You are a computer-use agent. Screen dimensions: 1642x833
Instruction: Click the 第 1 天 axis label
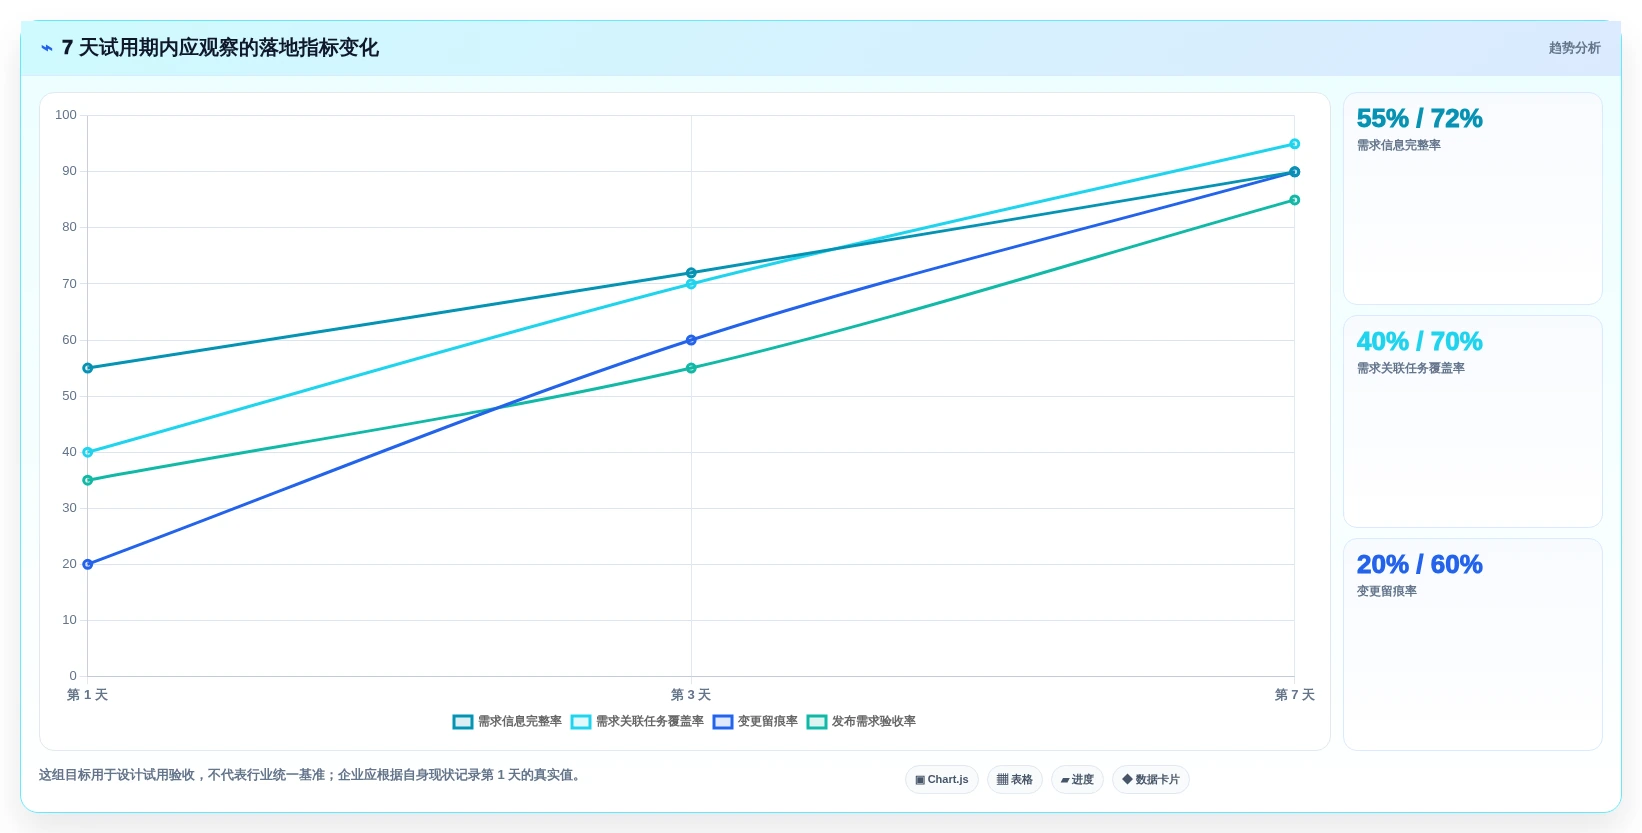pyautogui.click(x=88, y=694)
